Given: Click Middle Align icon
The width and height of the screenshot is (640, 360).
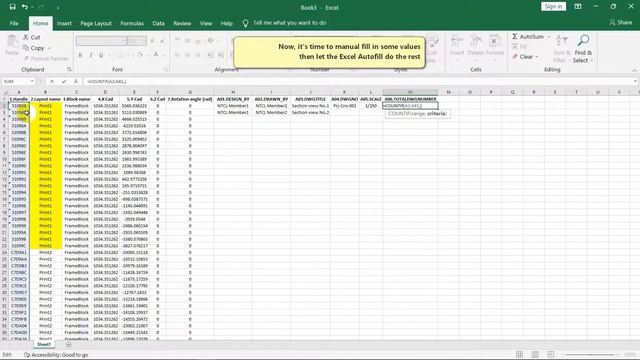Looking at the screenshot, I should pos(188,41).
